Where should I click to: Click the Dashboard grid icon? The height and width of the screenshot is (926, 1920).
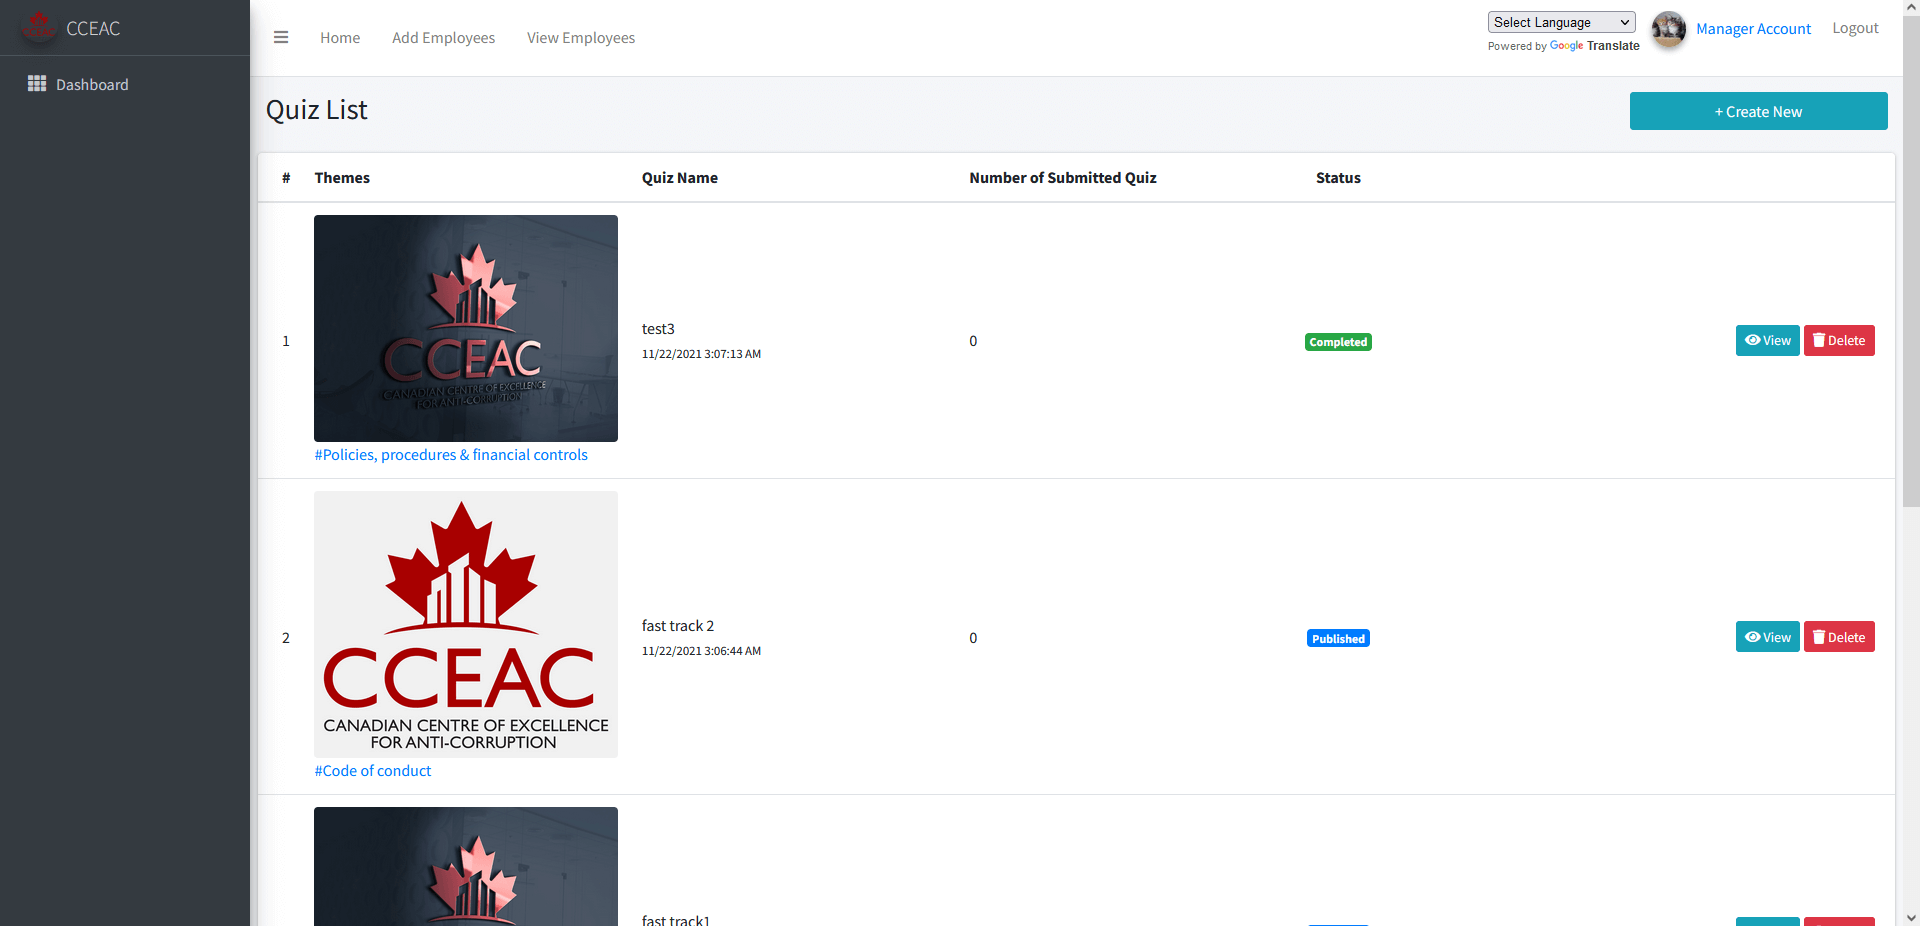(x=37, y=83)
